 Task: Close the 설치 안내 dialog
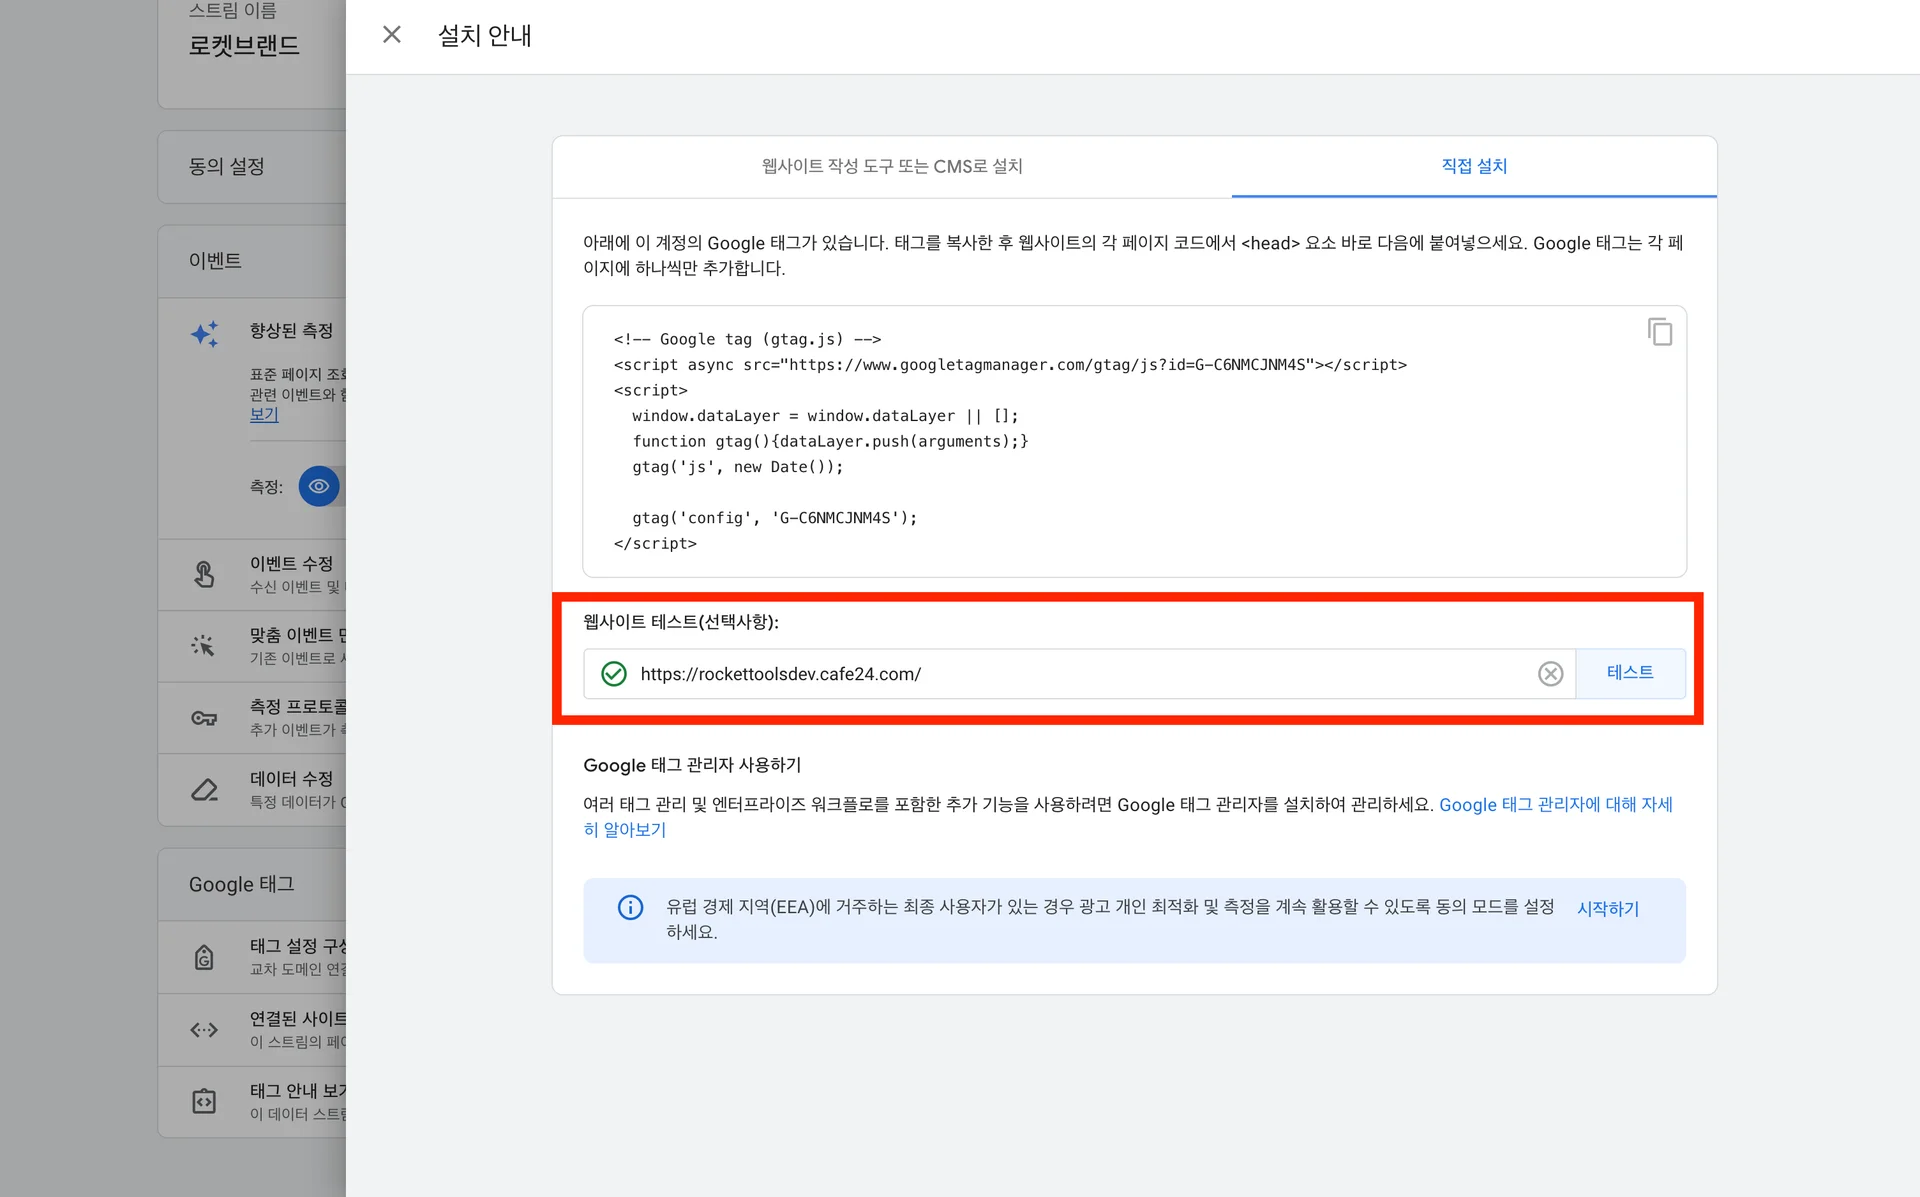pyautogui.click(x=391, y=34)
